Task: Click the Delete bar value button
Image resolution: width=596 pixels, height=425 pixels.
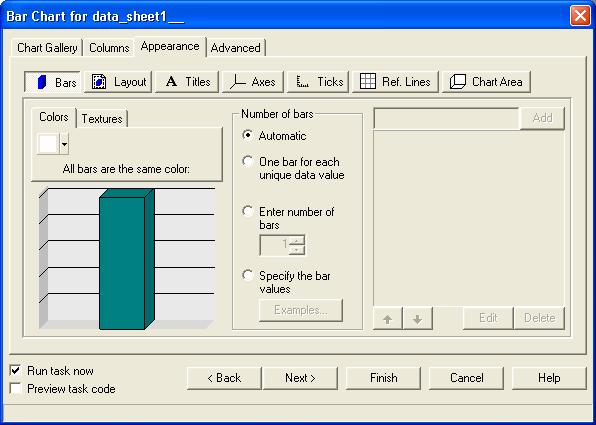Action: click(x=539, y=318)
